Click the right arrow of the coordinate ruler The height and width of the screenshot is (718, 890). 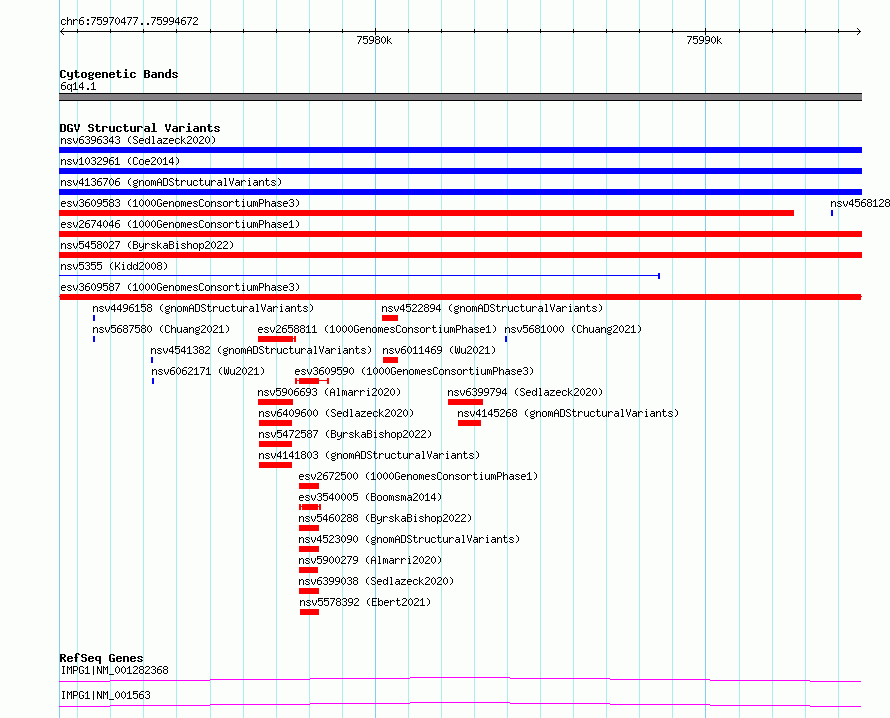858,31
